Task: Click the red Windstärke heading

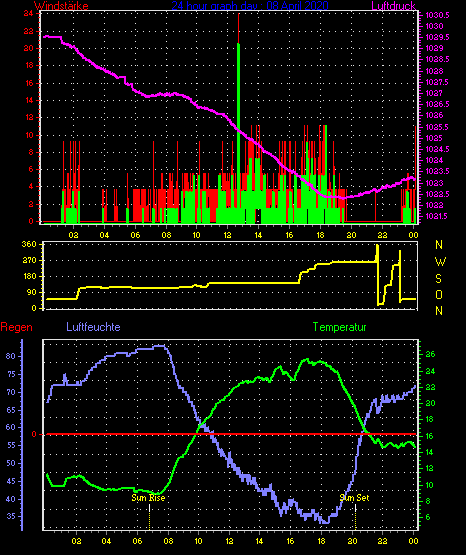Action: [x=61, y=5]
